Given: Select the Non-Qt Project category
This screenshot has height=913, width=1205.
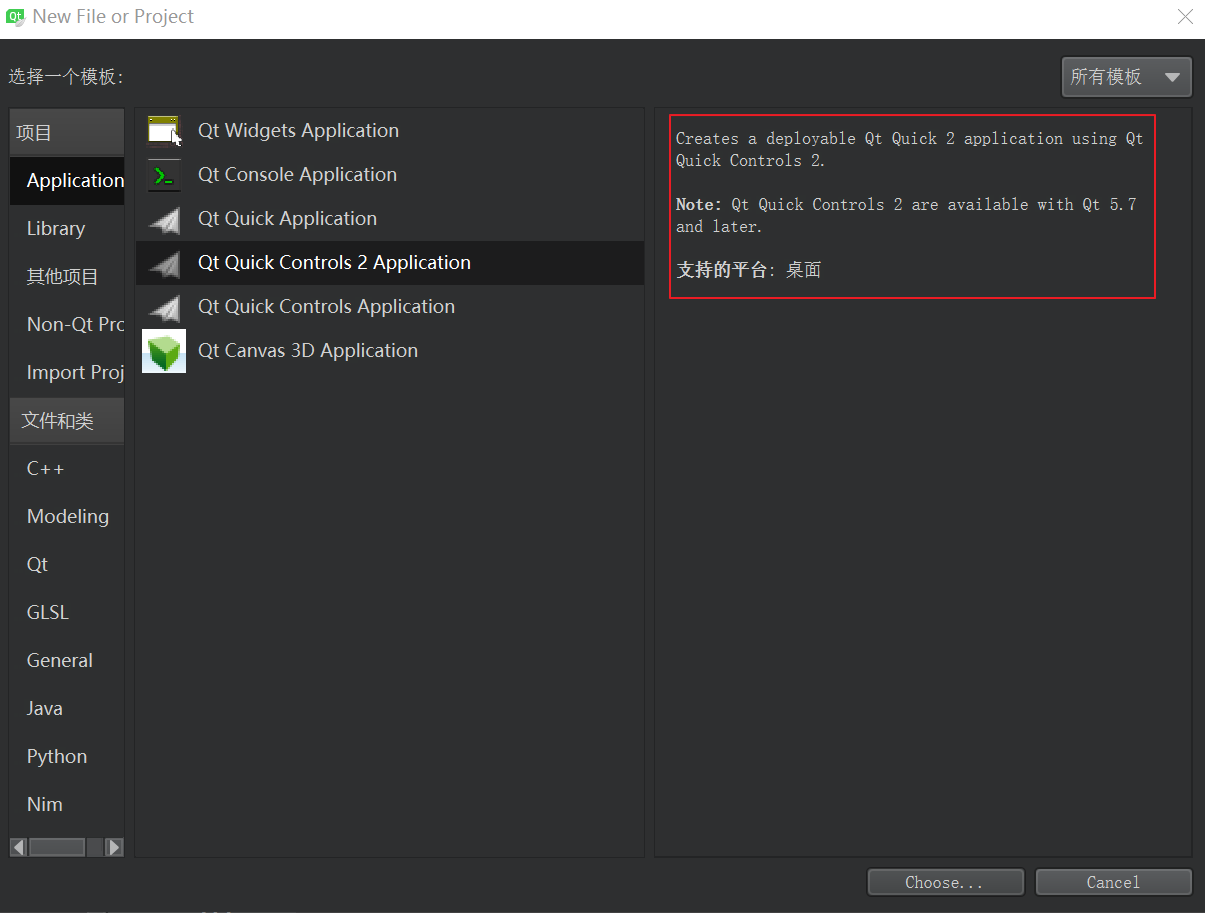Looking at the screenshot, I should coord(67,325).
